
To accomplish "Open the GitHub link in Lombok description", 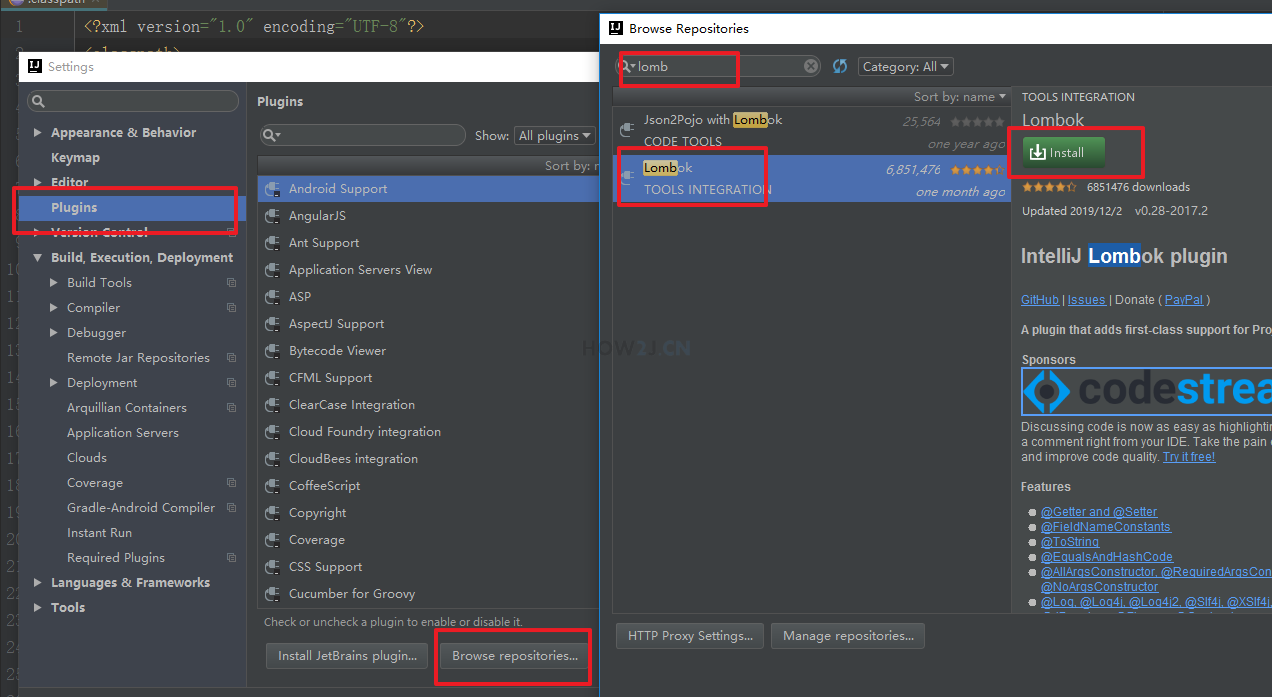I will 1040,300.
